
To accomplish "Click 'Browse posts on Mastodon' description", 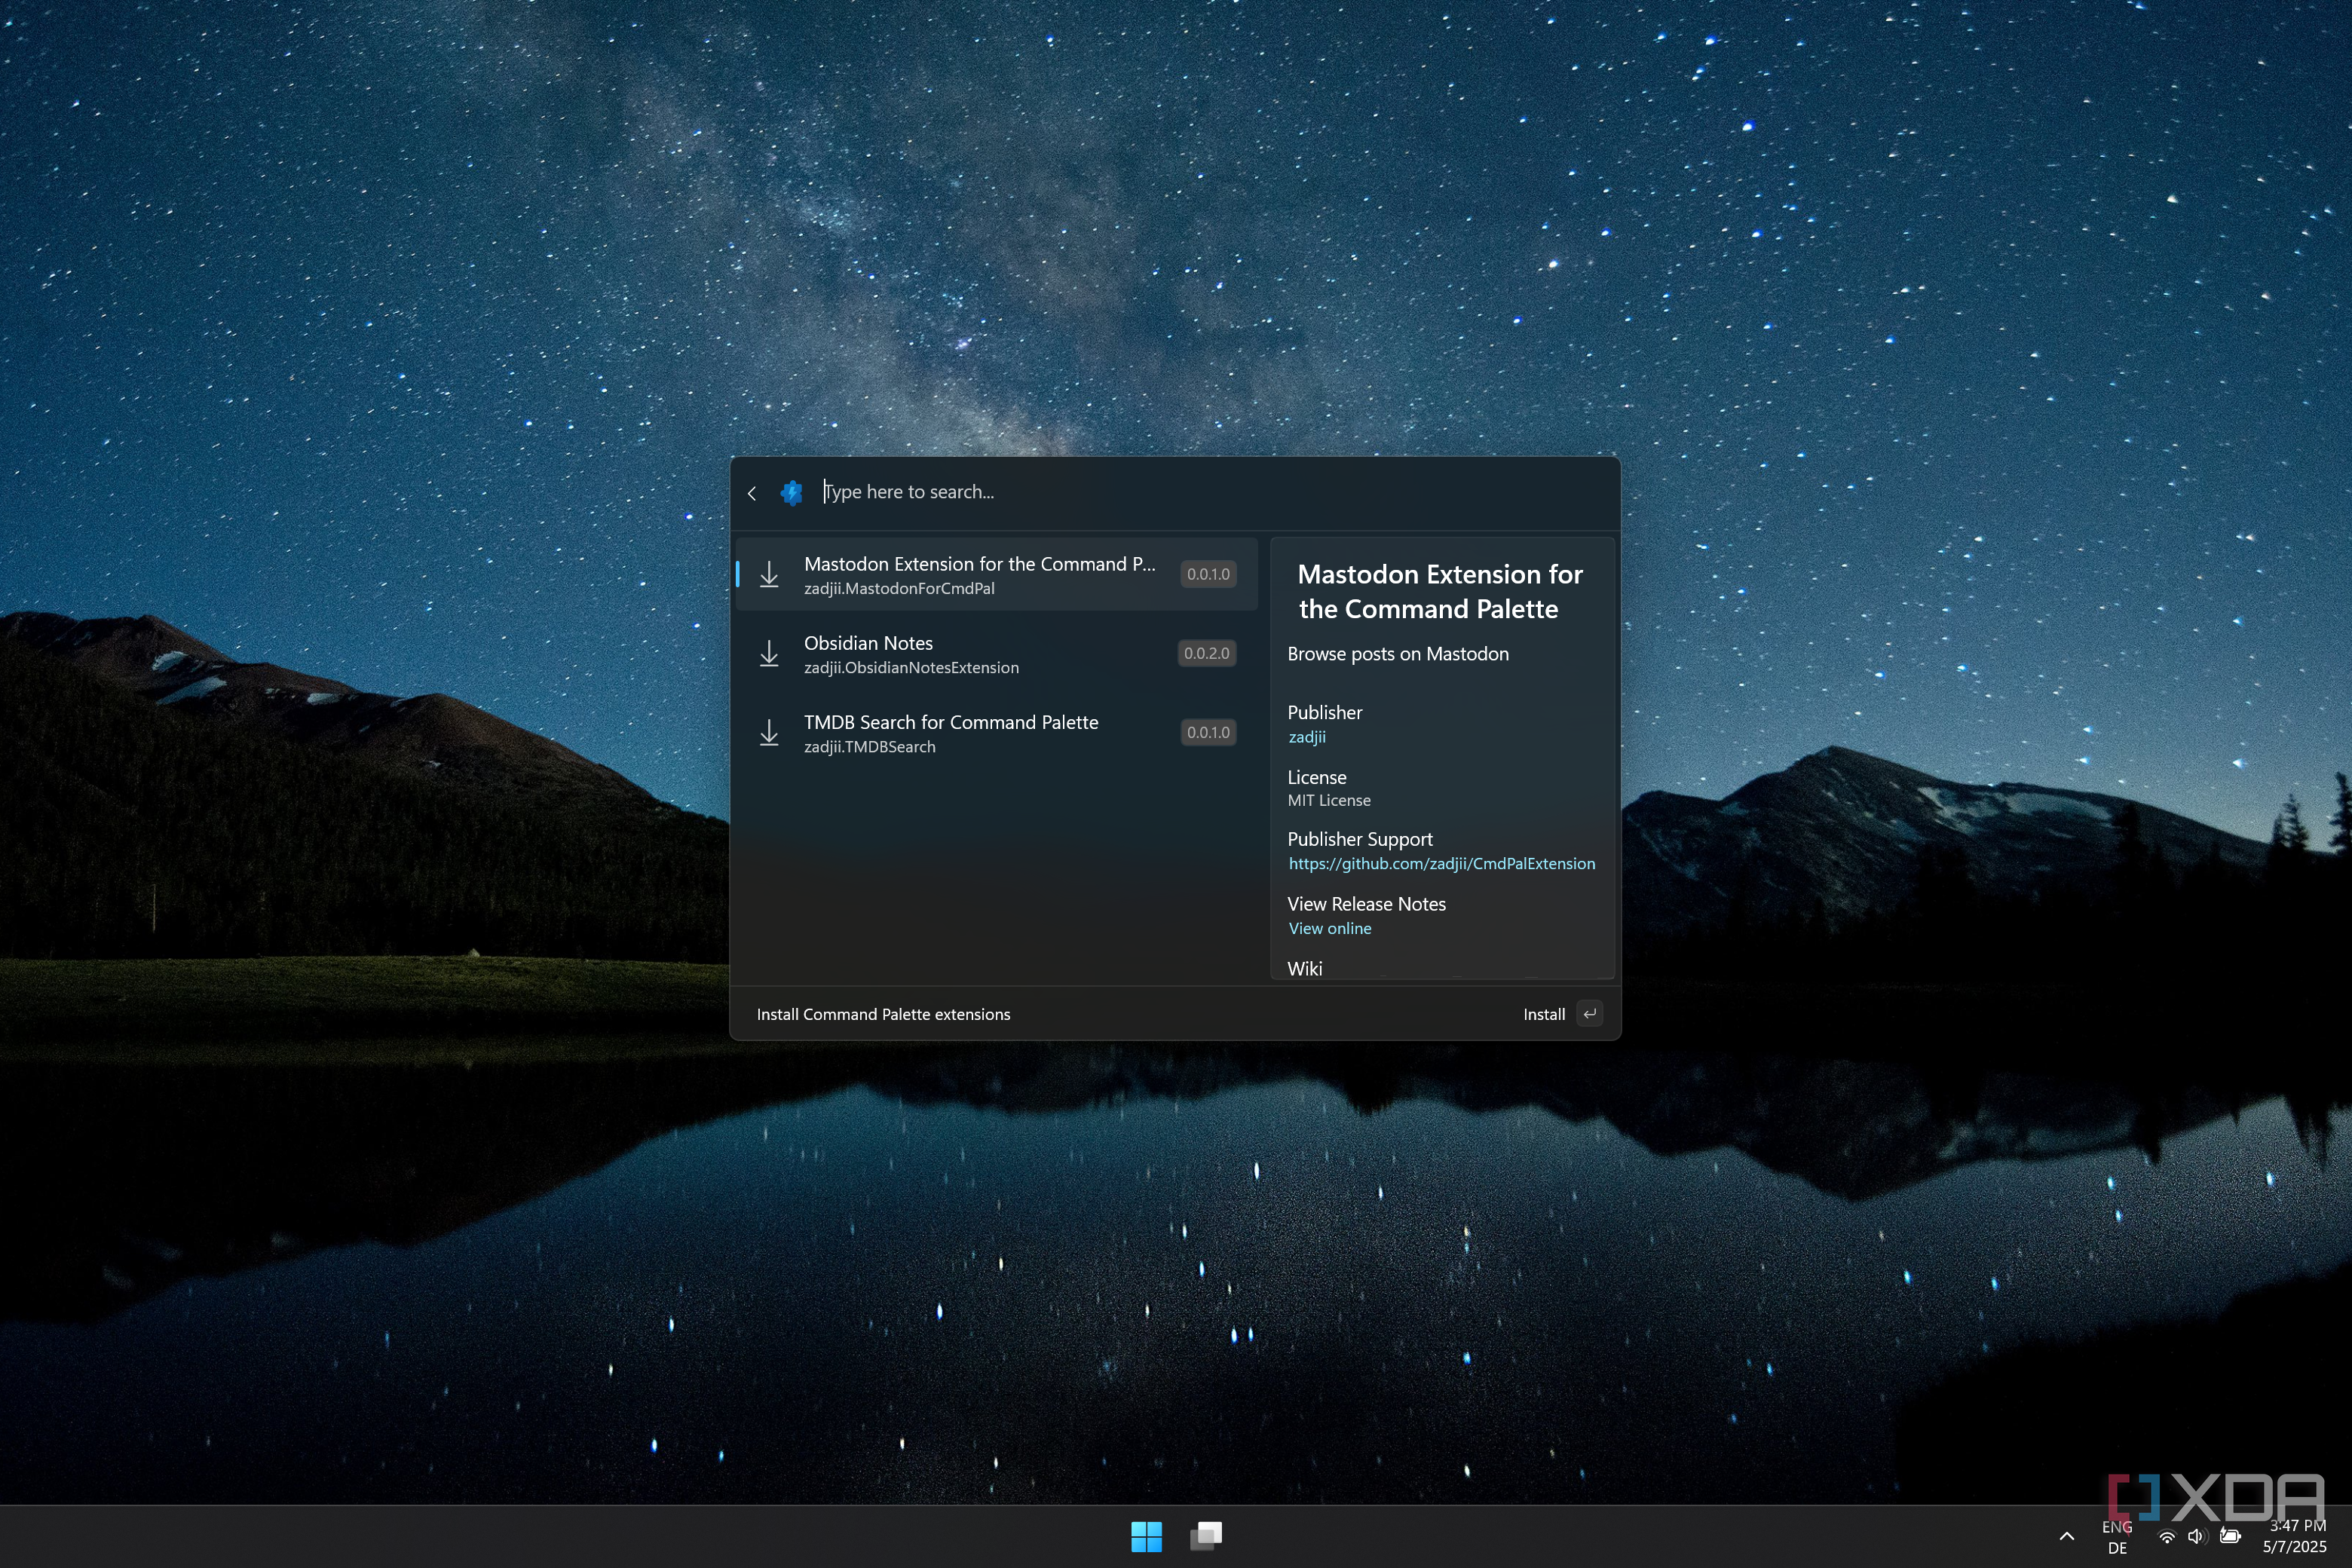I will tap(1398, 654).
